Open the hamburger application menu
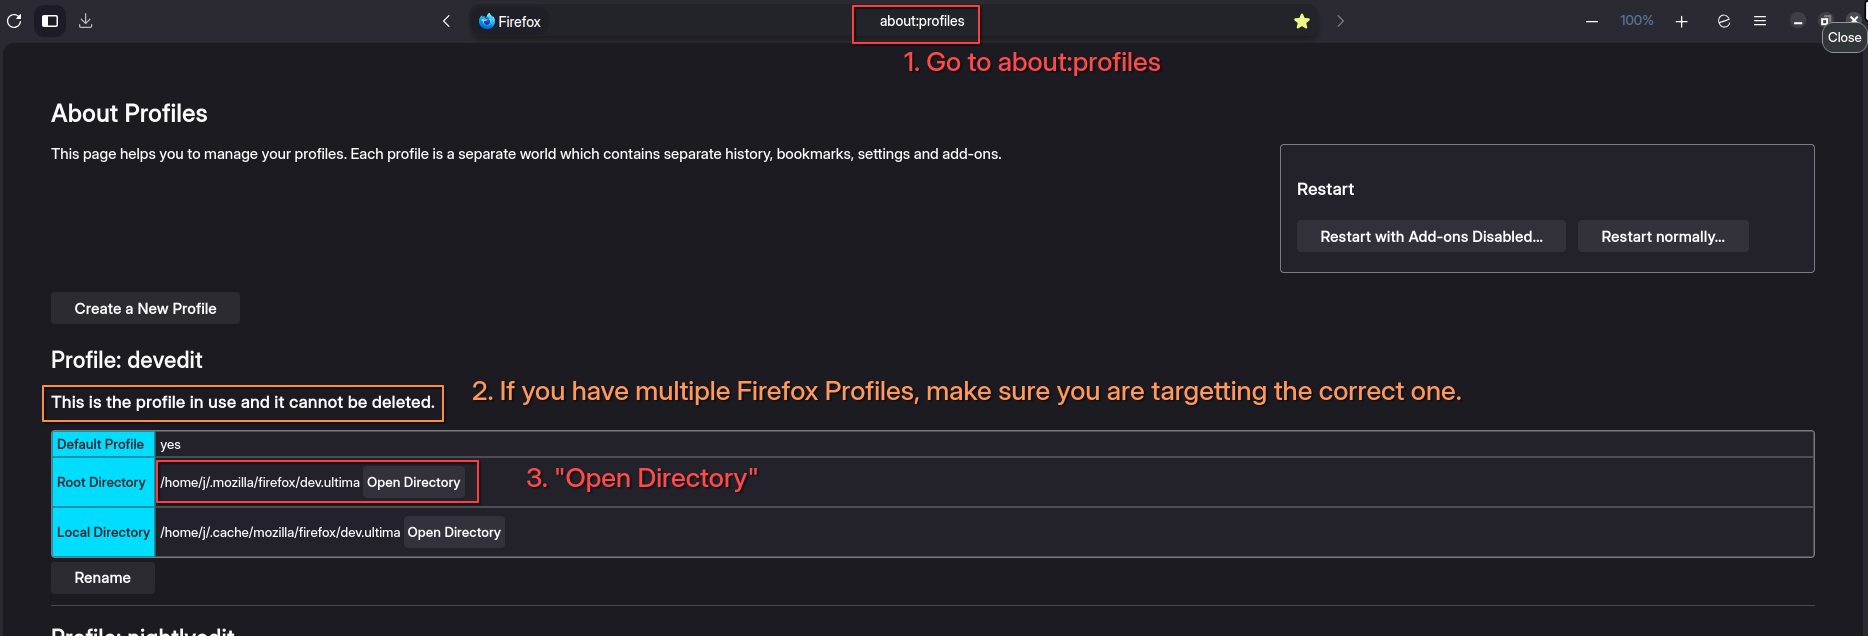1868x636 pixels. click(1760, 21)
